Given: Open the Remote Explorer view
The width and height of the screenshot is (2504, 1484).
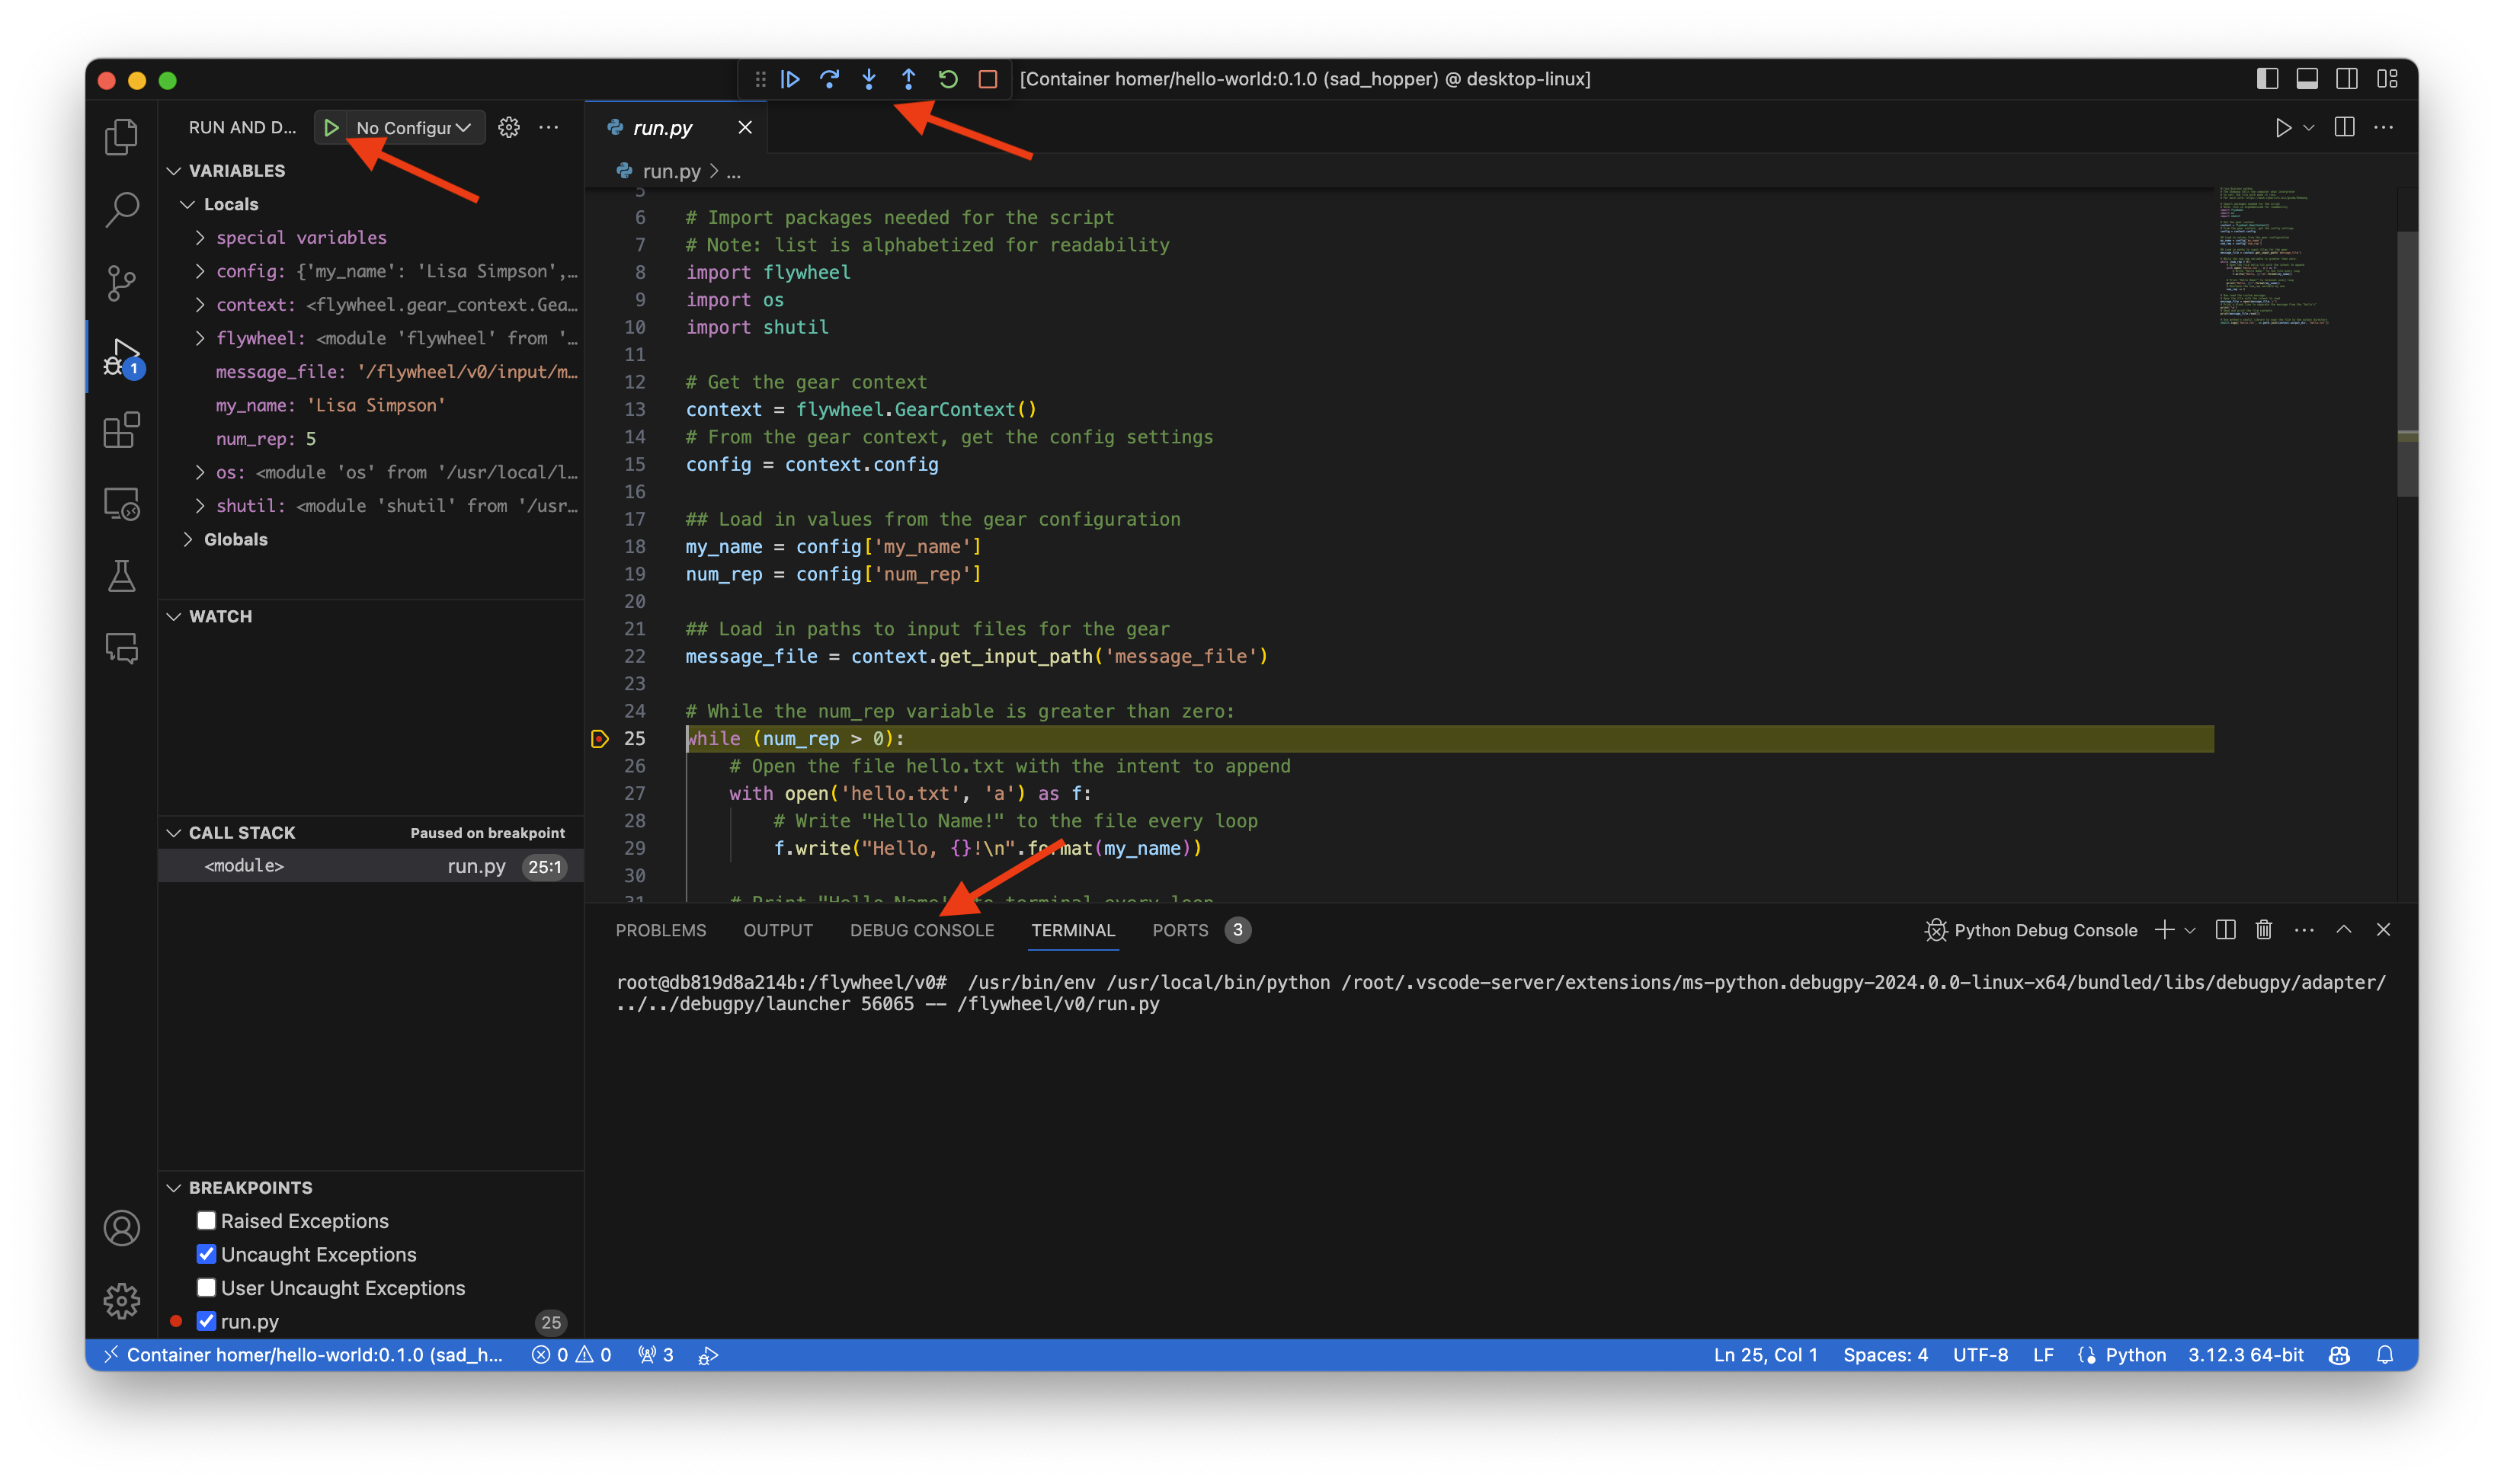Looking at the screenshot, I should coord(121,503).
